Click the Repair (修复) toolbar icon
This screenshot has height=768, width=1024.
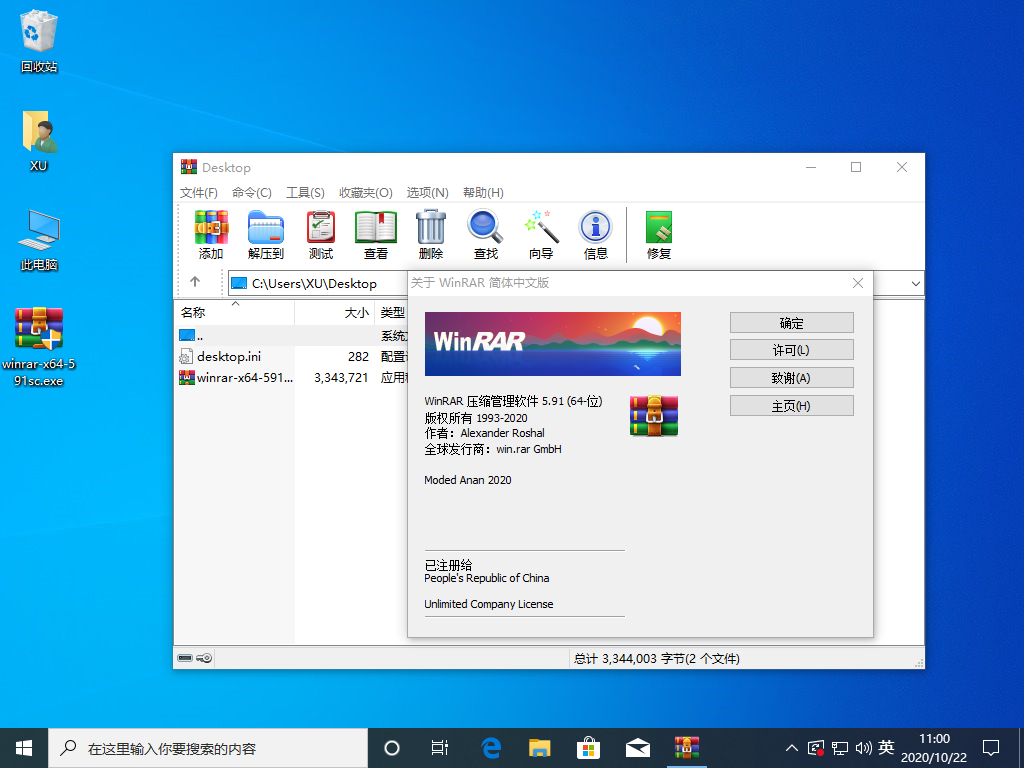pyautogui.click(x=659, y=235)
